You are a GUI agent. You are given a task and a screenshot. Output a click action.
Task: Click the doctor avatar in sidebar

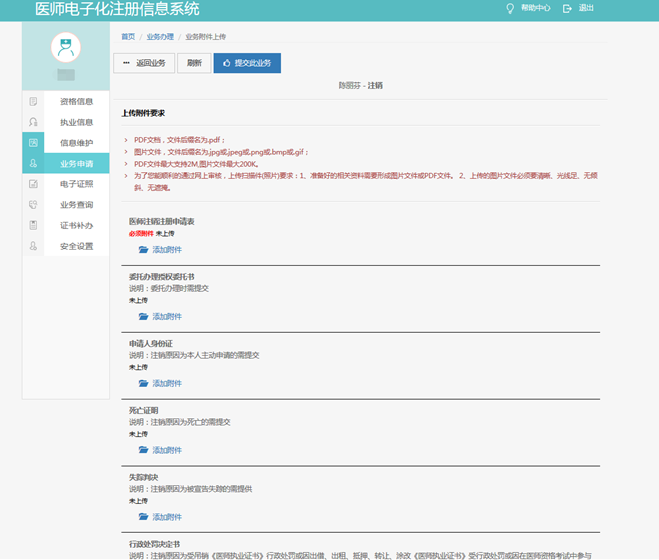click(66, 47)
